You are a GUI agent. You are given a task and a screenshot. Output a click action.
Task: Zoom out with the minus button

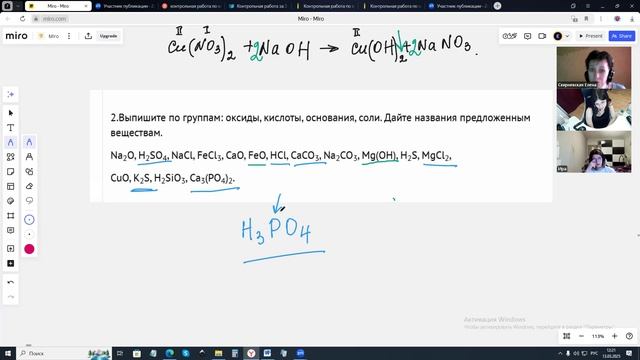581,336
